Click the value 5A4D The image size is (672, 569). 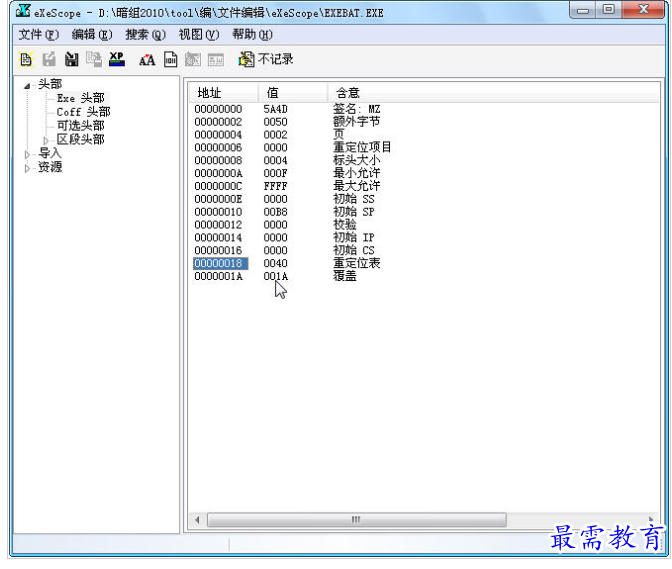point(276,109)
